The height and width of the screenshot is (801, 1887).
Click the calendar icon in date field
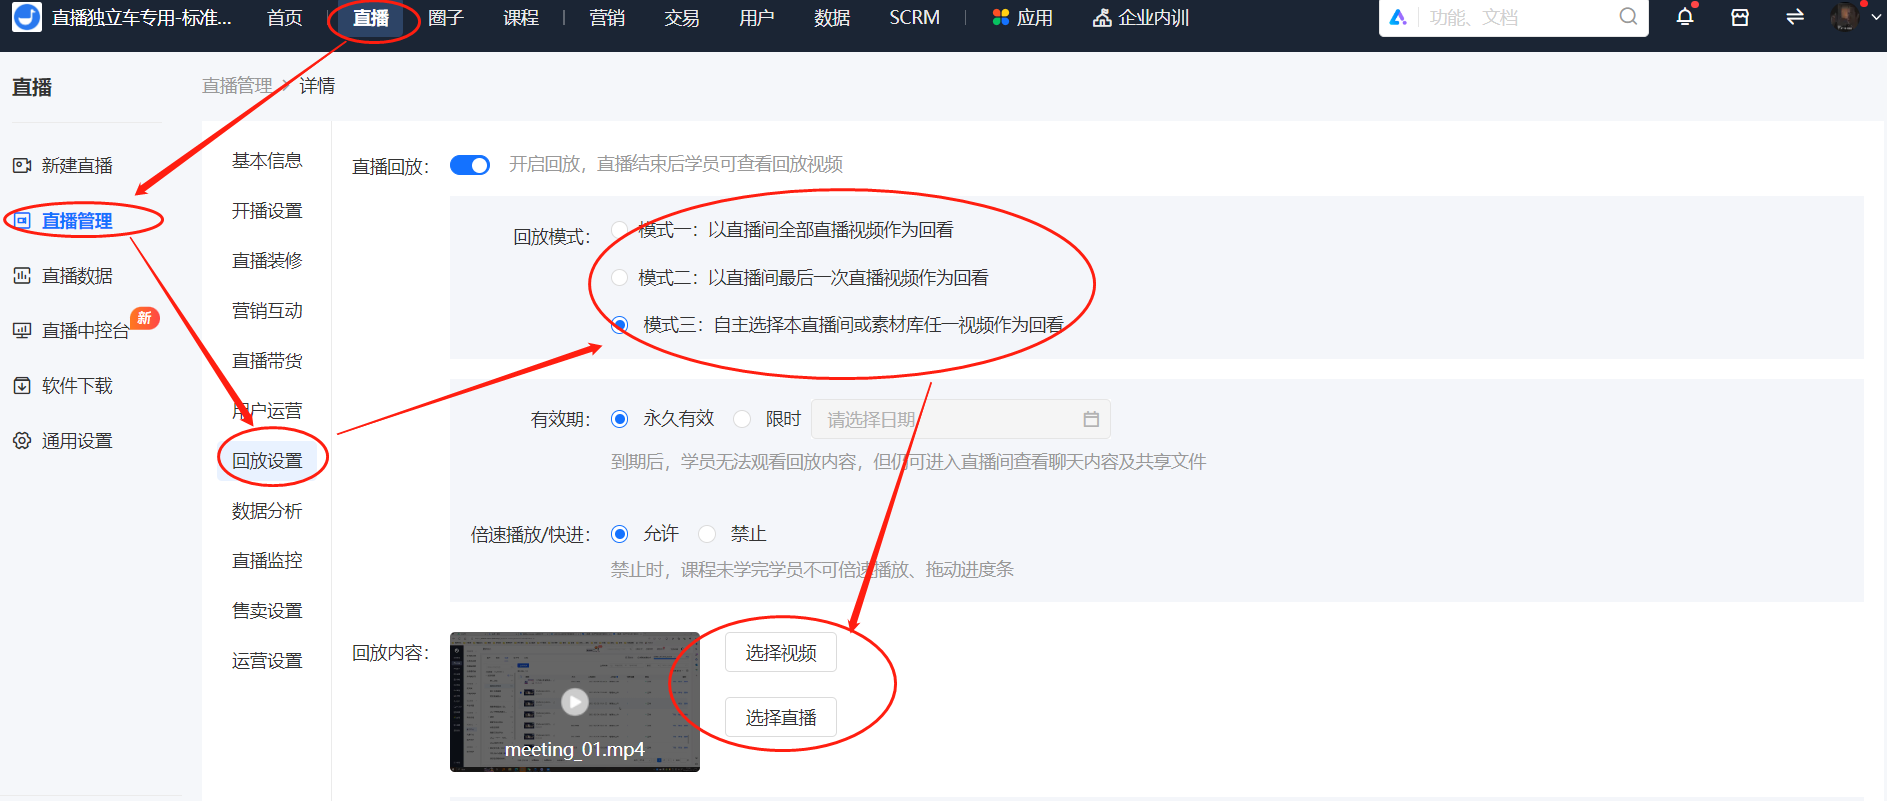[1091, 419]
